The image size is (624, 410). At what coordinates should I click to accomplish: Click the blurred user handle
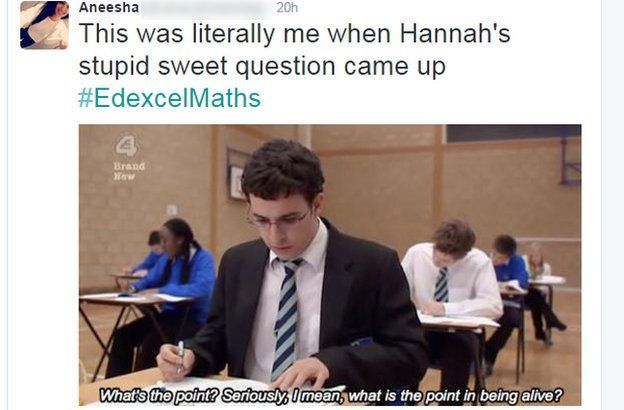pyautogui.click(x=203, y=7)
